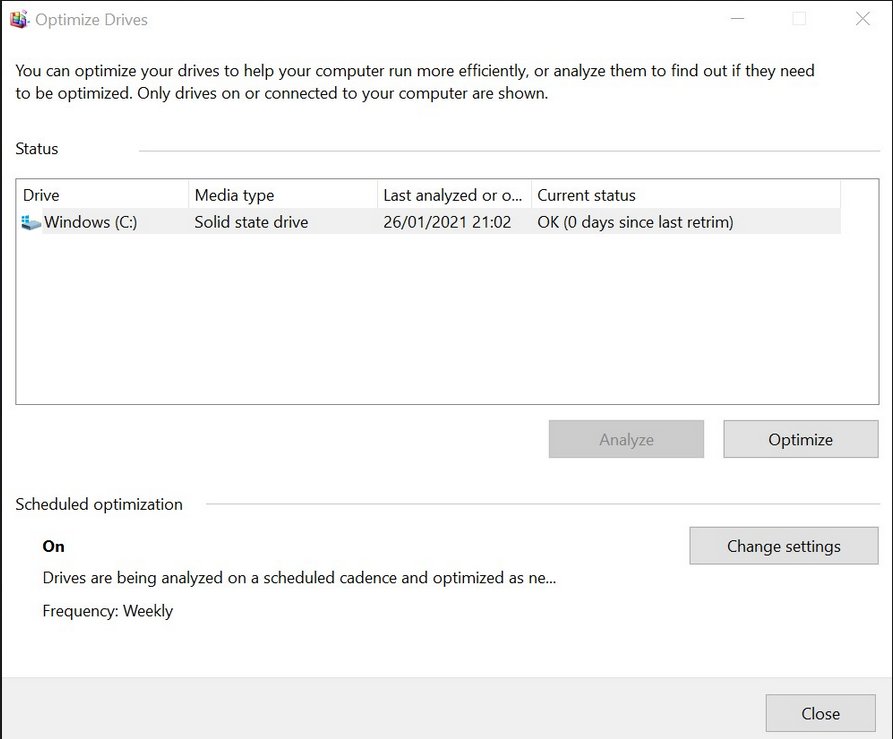Sort by the Media type column header

pyautogui.click(x=283, y=195)
